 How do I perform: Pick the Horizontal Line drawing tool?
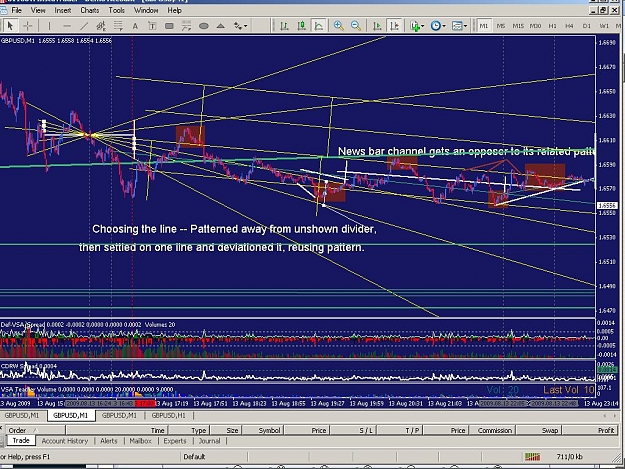pyautogui.click(x=67, y=26)
